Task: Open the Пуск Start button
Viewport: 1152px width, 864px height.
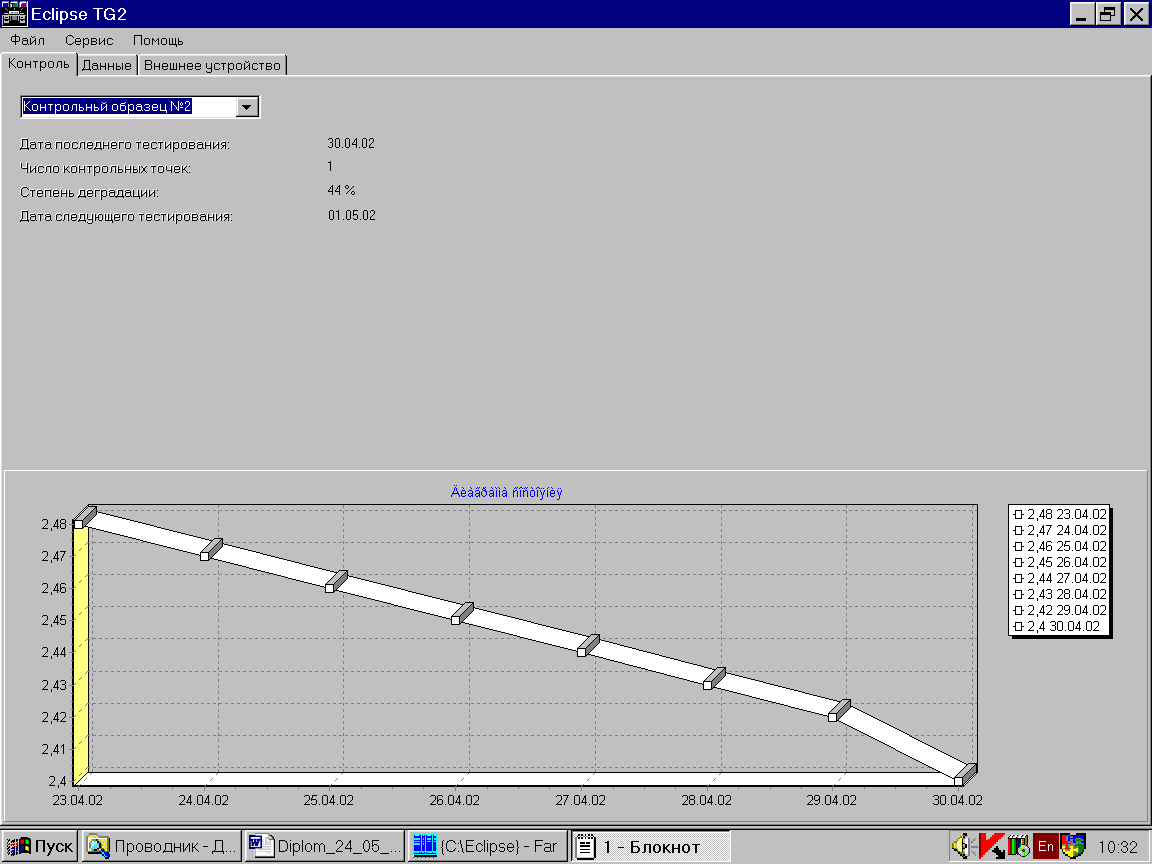Action: [41, 847]
